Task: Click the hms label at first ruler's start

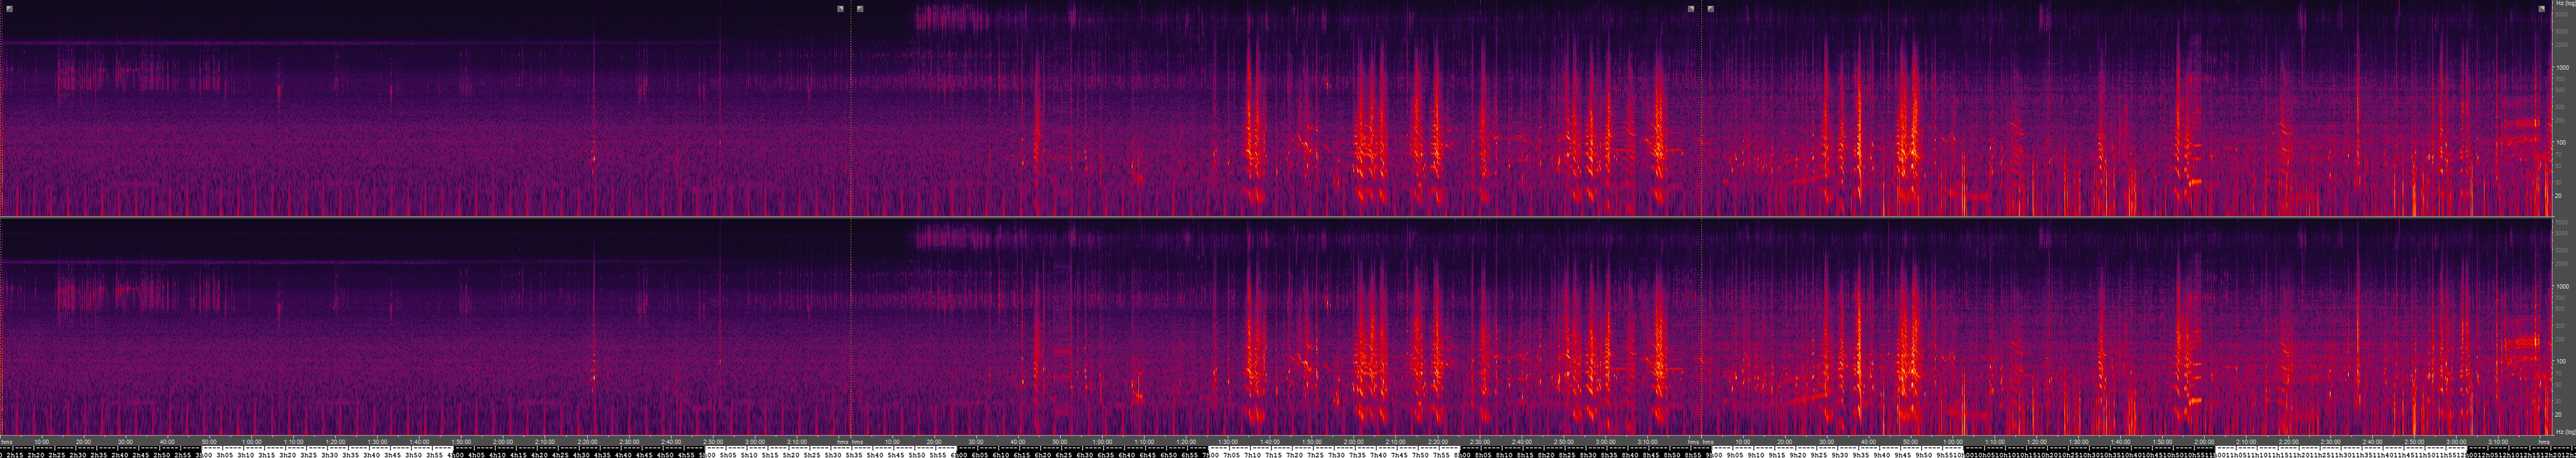Action: [7, 441]
